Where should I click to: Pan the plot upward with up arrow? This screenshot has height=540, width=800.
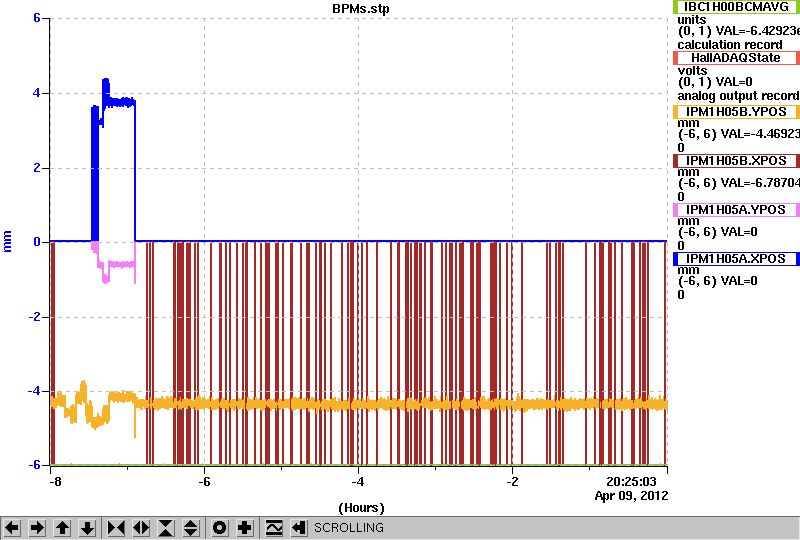tap(62, 528)
